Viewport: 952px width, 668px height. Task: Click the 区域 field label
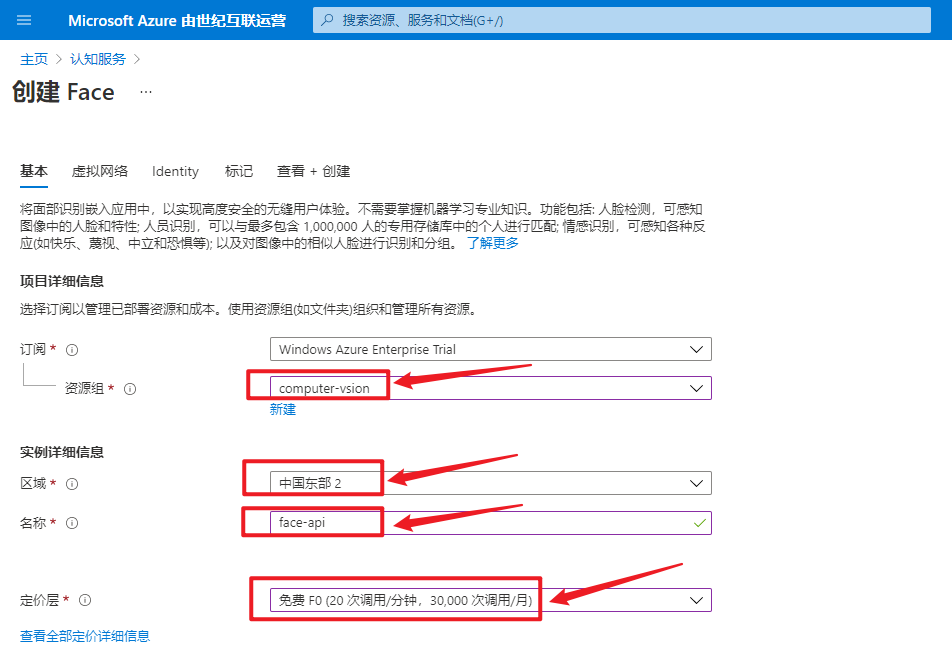coord(33,483)
